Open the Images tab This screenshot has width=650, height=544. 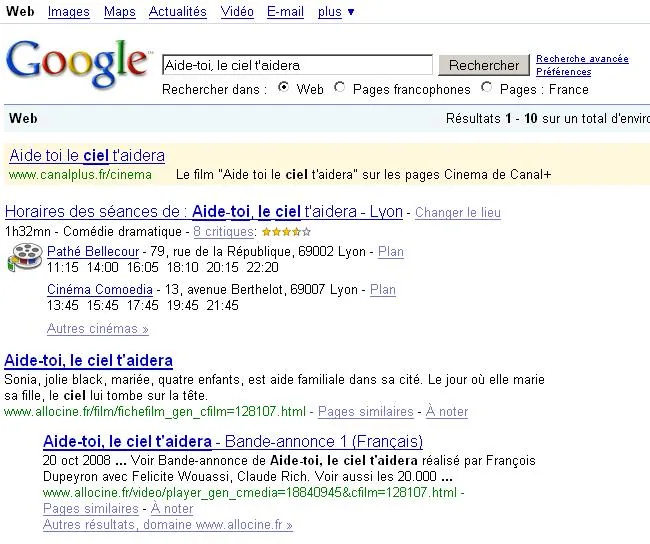pos(68,12)
